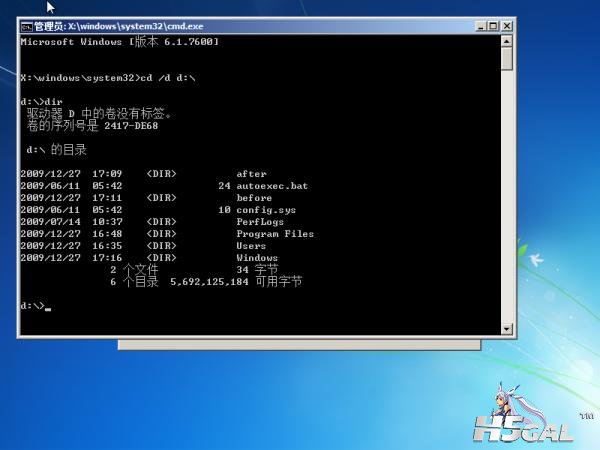This screenshot has height=450, width=600.
Task: Maximize the command prompt window
Action: click(x=494, y=26)
